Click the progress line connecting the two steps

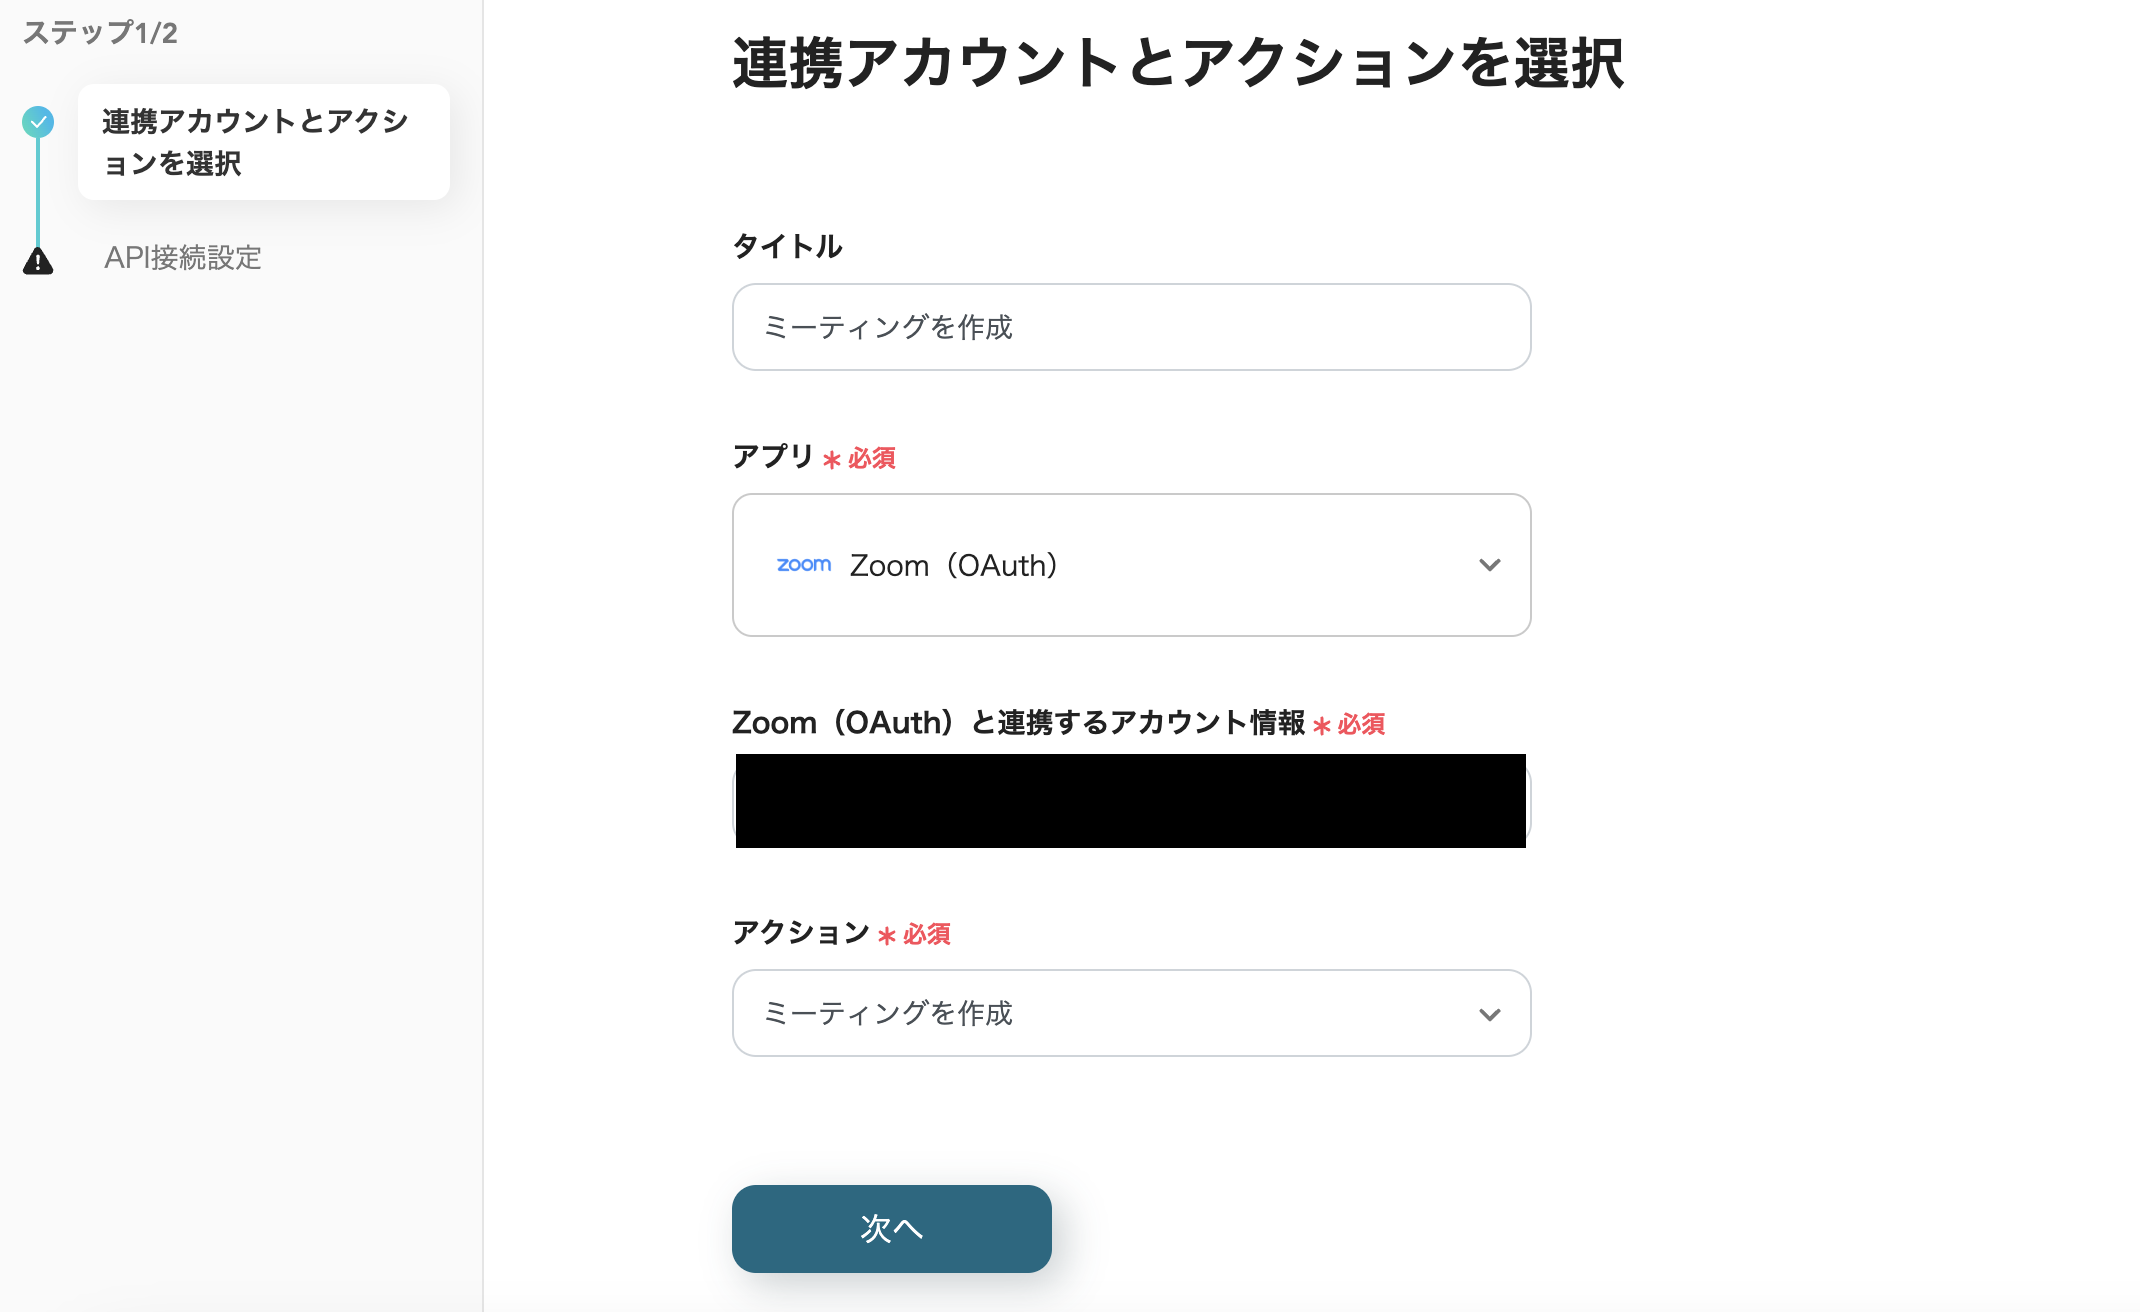click(x=38, y=190)
